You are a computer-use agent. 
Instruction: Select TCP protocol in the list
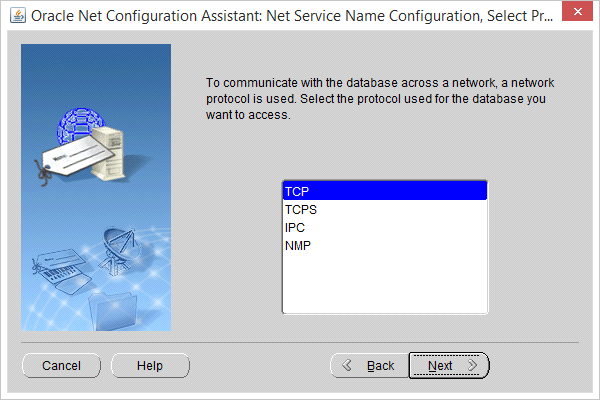click(385, 191)
